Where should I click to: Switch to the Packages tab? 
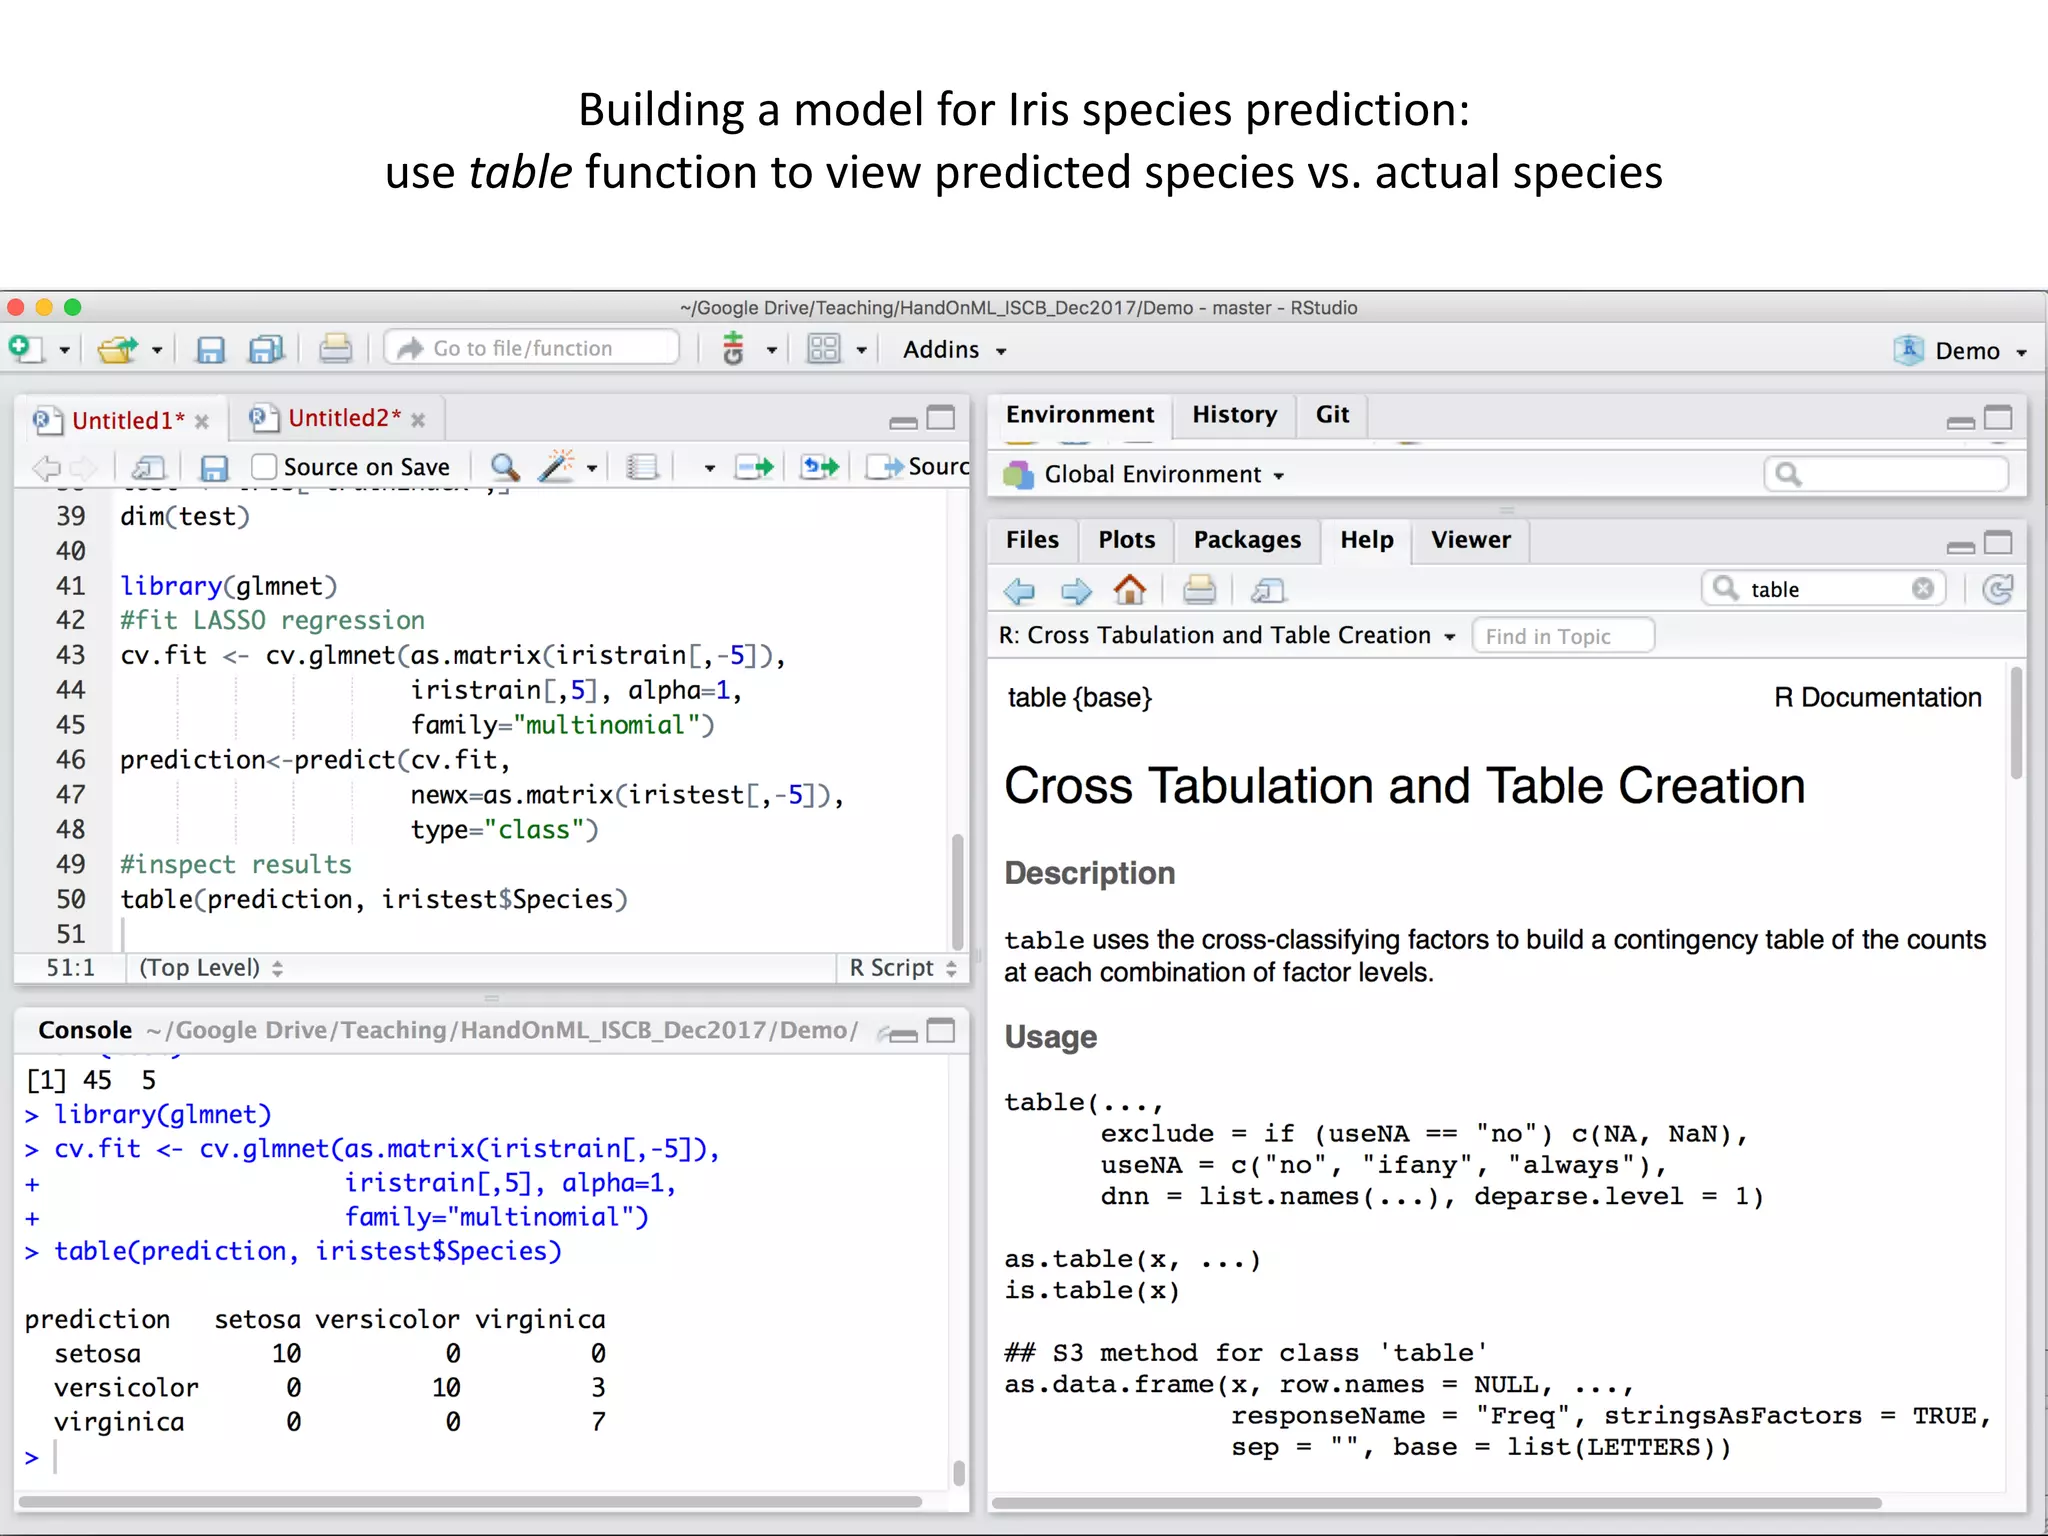pos(1247,540)
